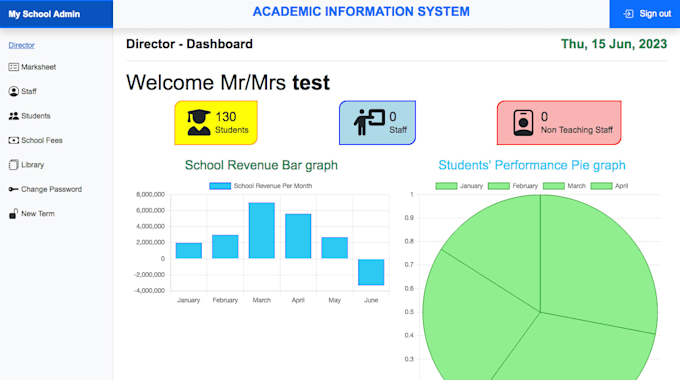Image resolution: width=680 pixels, height=380 pixels.
Task: Click the 8,000,000 y-axis label
Action: click(150, 194)
